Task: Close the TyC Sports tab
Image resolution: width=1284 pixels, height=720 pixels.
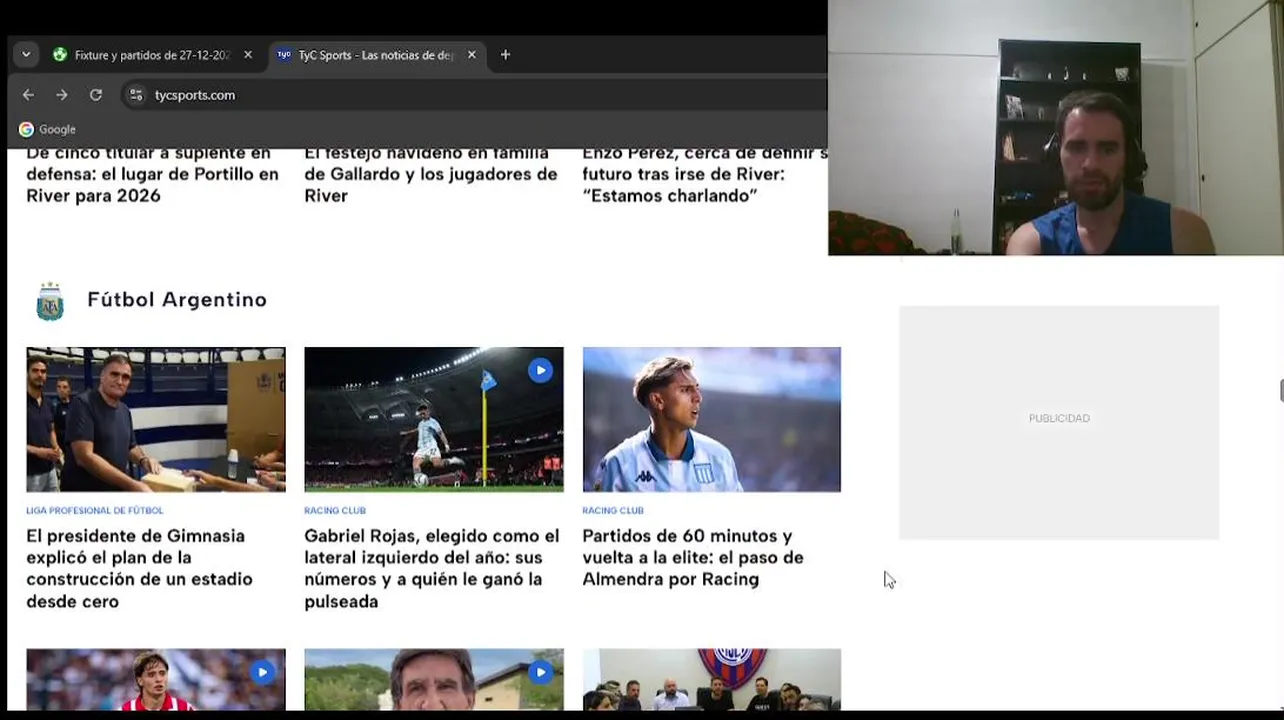Action: [x=472, y=55]
